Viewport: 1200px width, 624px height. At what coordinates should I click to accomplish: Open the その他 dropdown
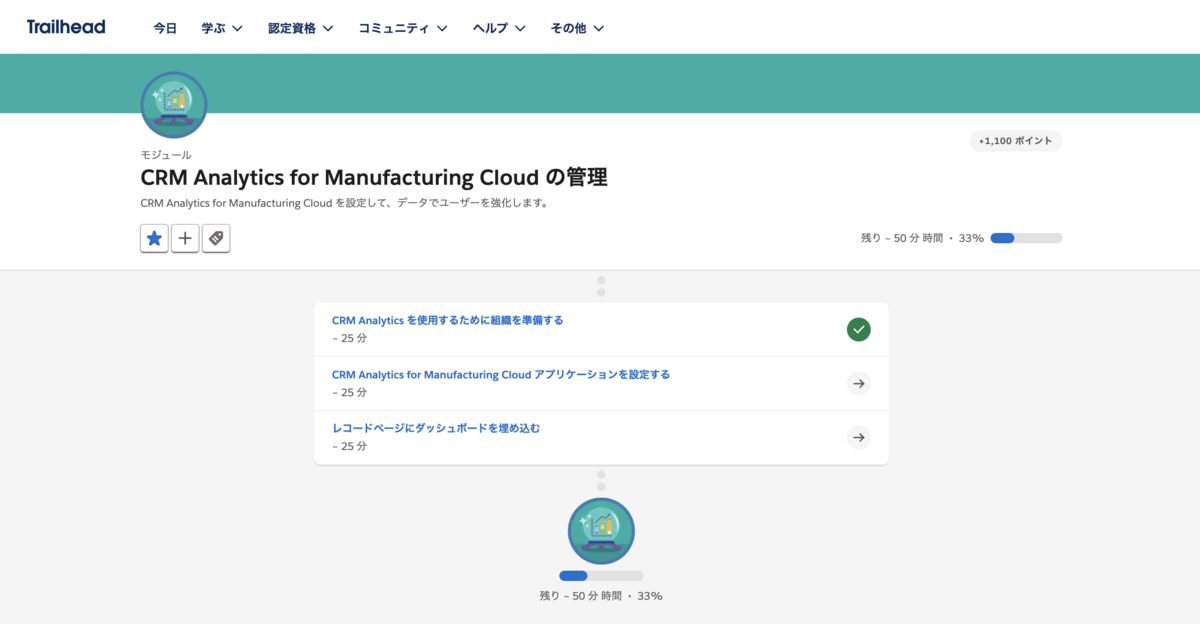click(x=577, y=27)
